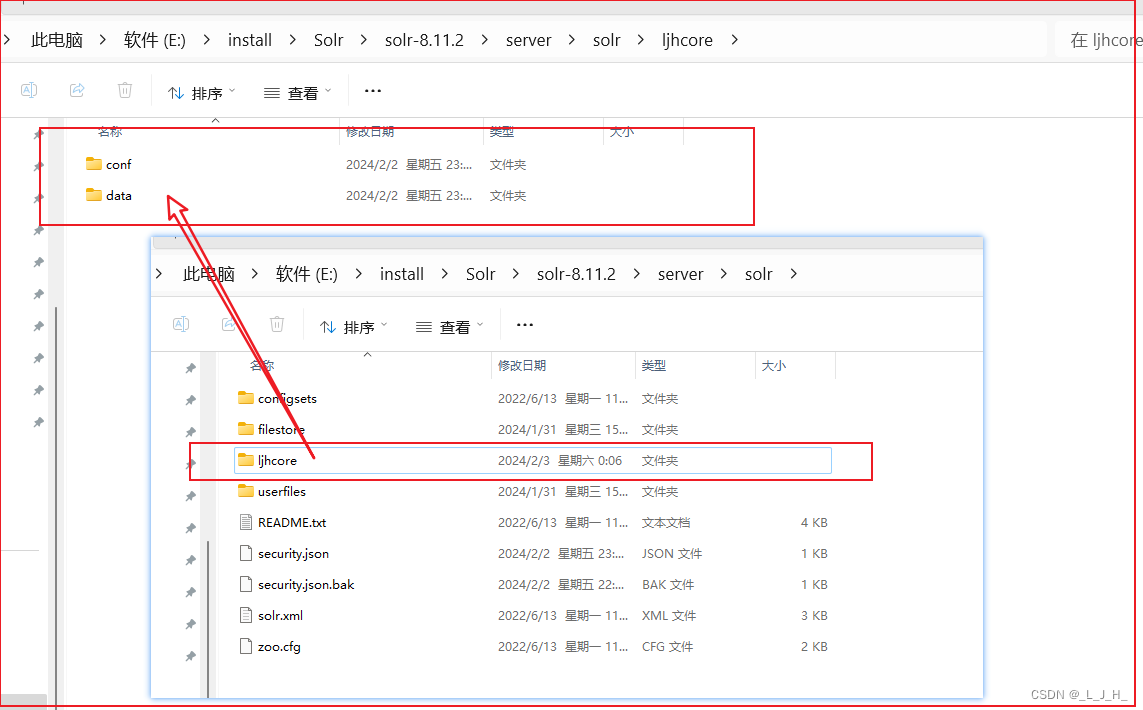1143x710 pixels.
Task: Sort by 修改日期 column in back window
Action: click(x=370, y=131)
